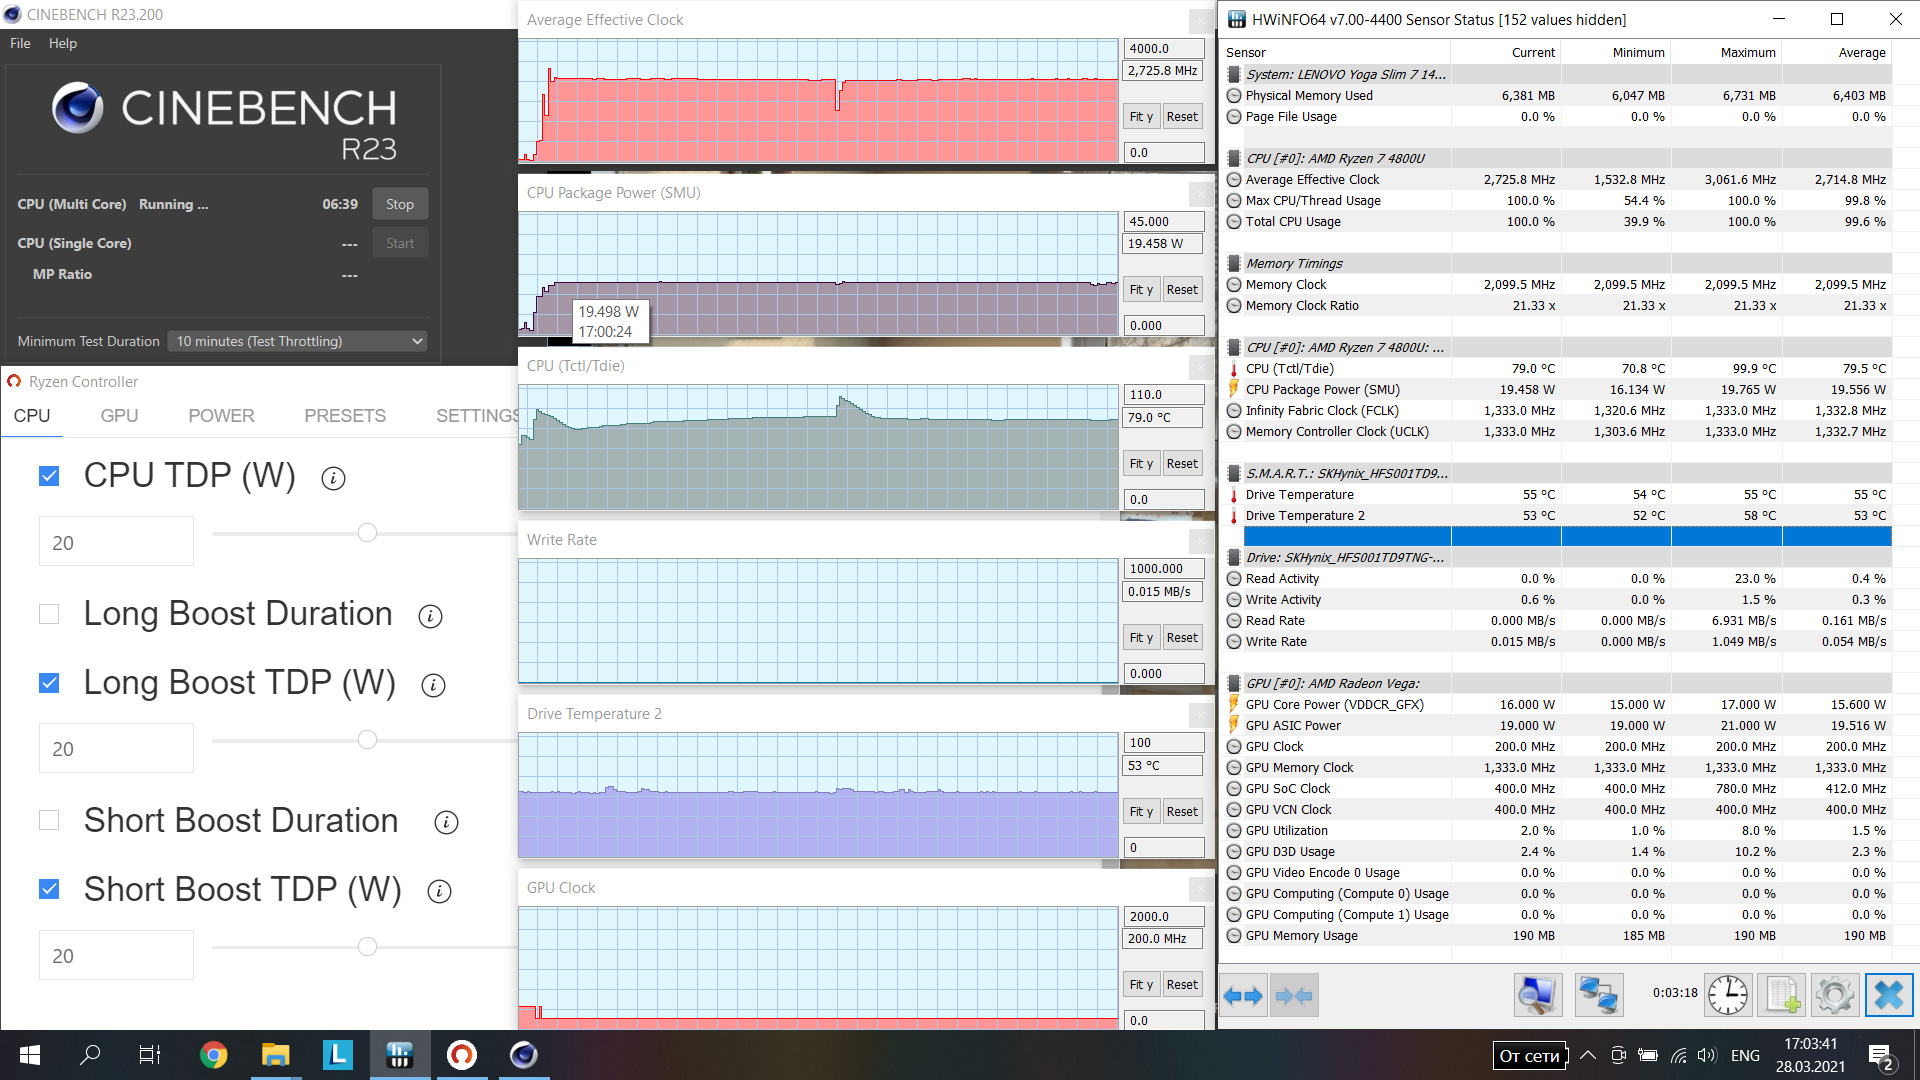Reset CPU Tctl/Tdie graph
The height and width of the screenshot is (1080, 1920).
pos(1182,463)
